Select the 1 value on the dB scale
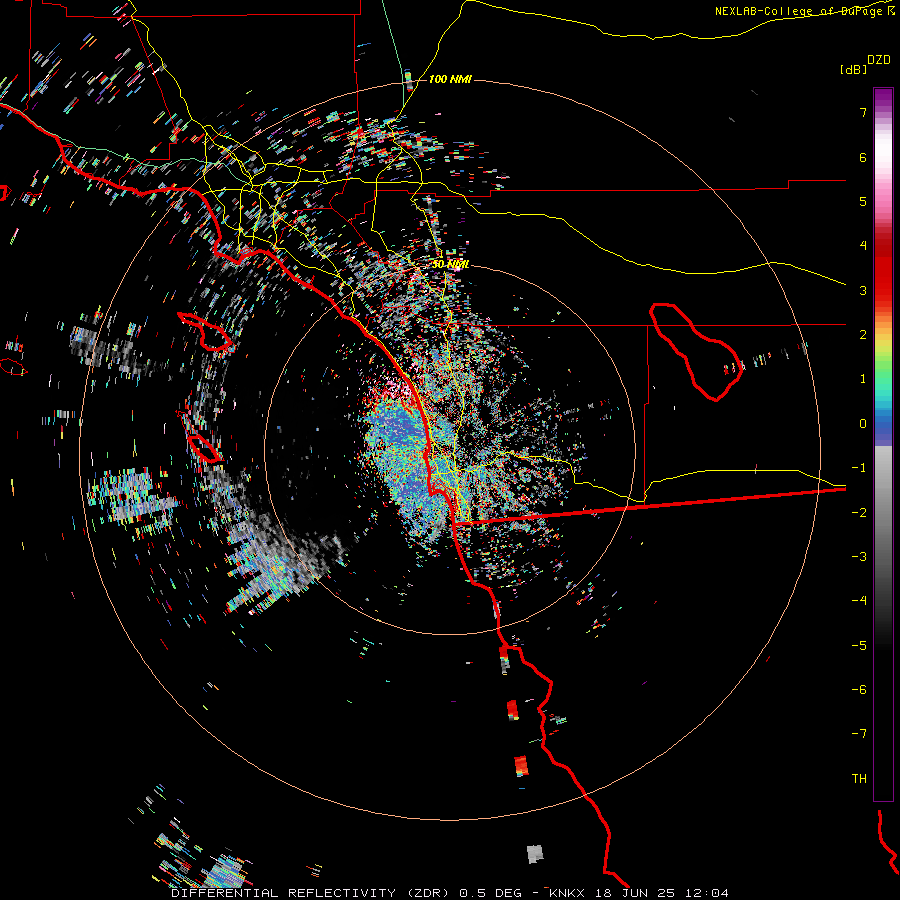Image resolution: width=900 pixels, height=900 pixels. pos(863,379)
